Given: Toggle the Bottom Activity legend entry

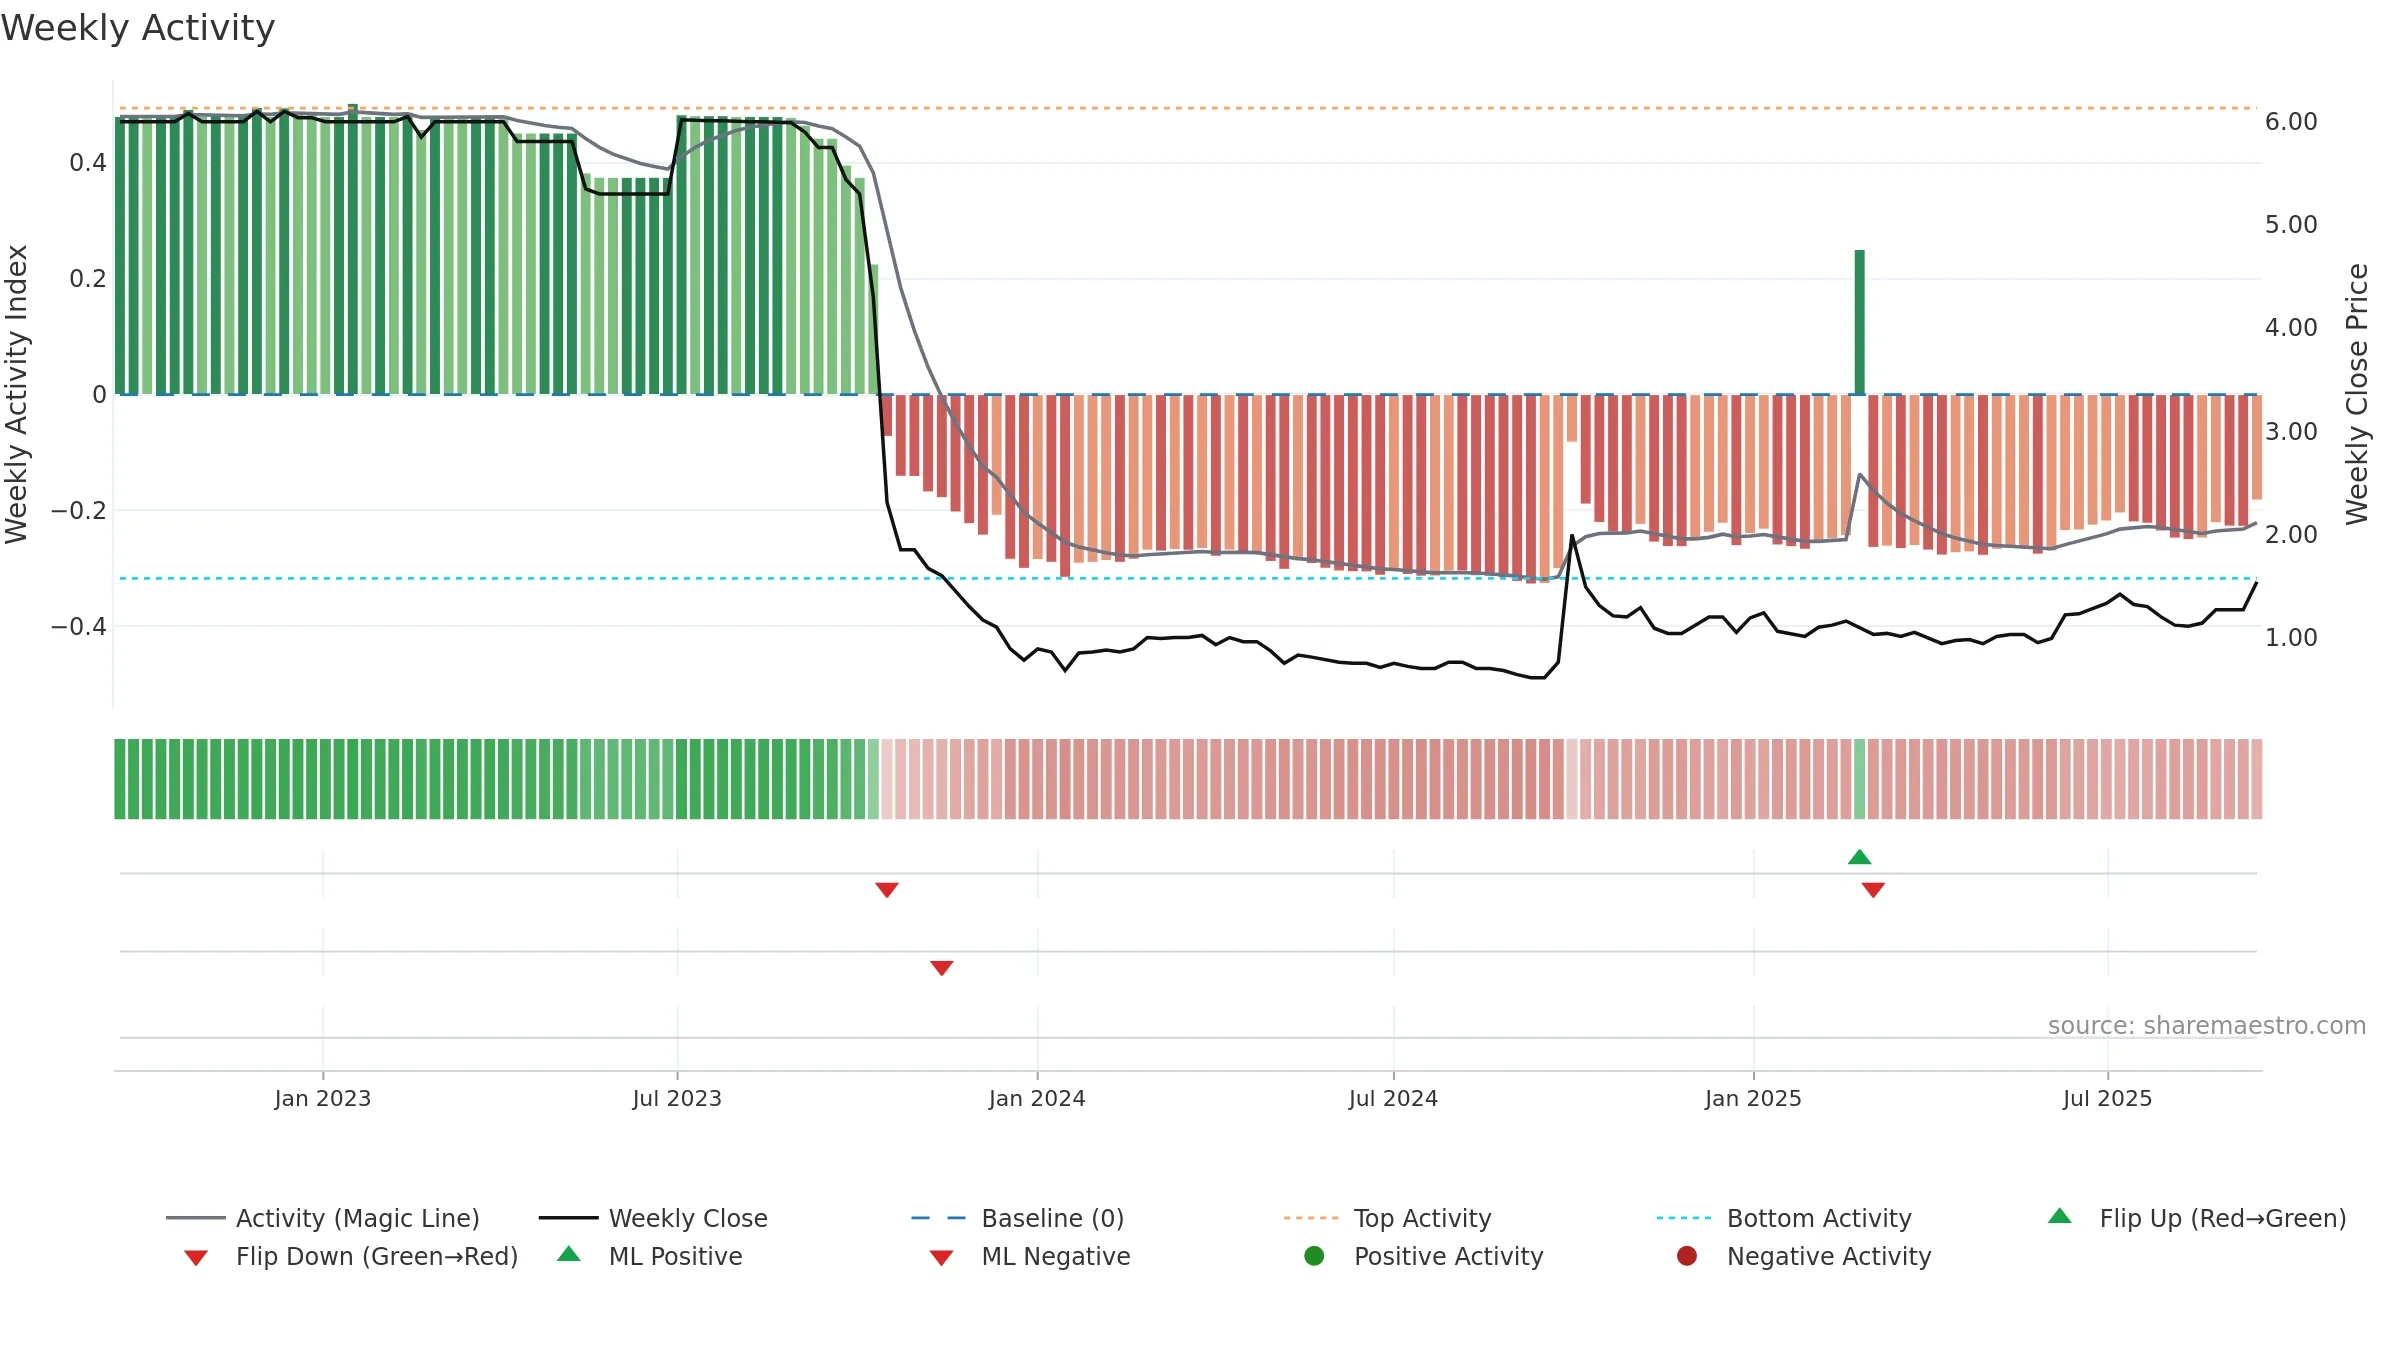Looking at the screenshot, I should tap(1784, 1218).
